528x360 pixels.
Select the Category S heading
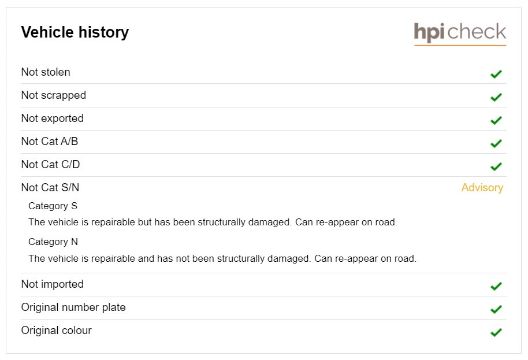pos(53,206)
